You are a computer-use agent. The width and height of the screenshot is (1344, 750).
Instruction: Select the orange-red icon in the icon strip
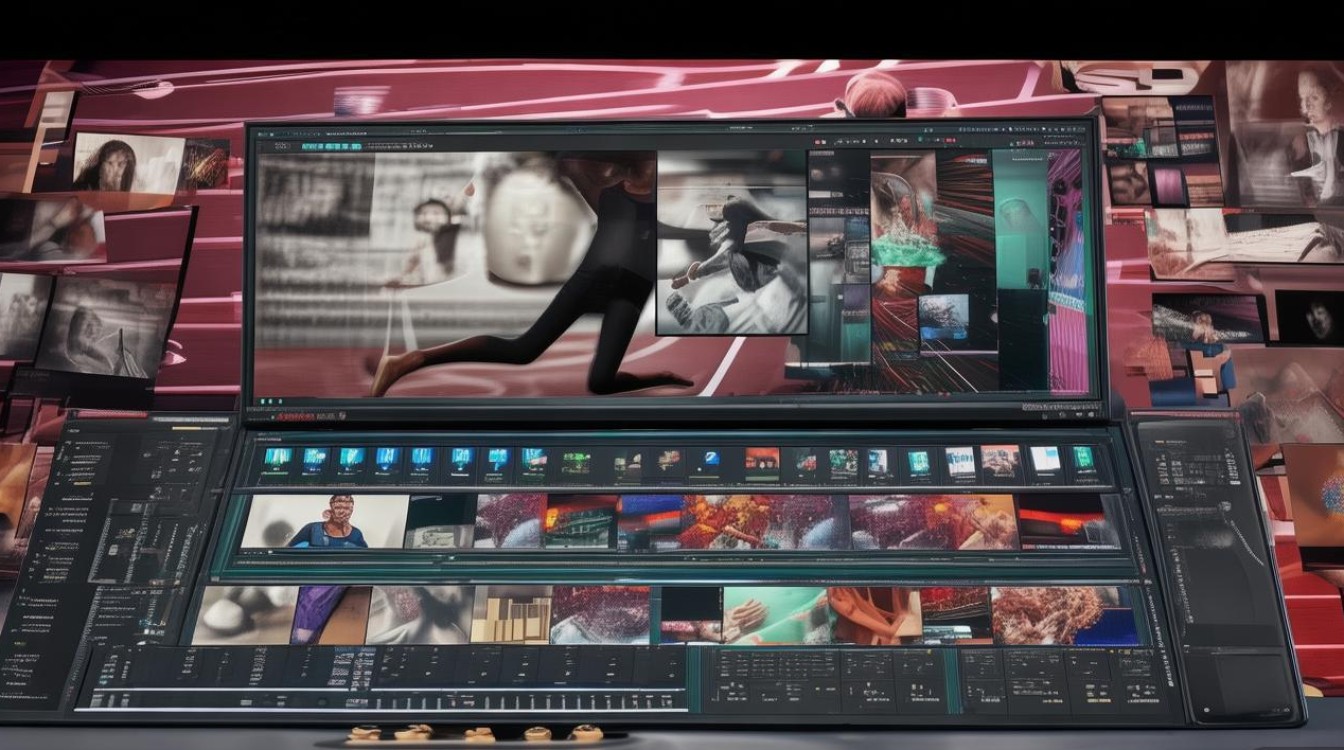761,461
